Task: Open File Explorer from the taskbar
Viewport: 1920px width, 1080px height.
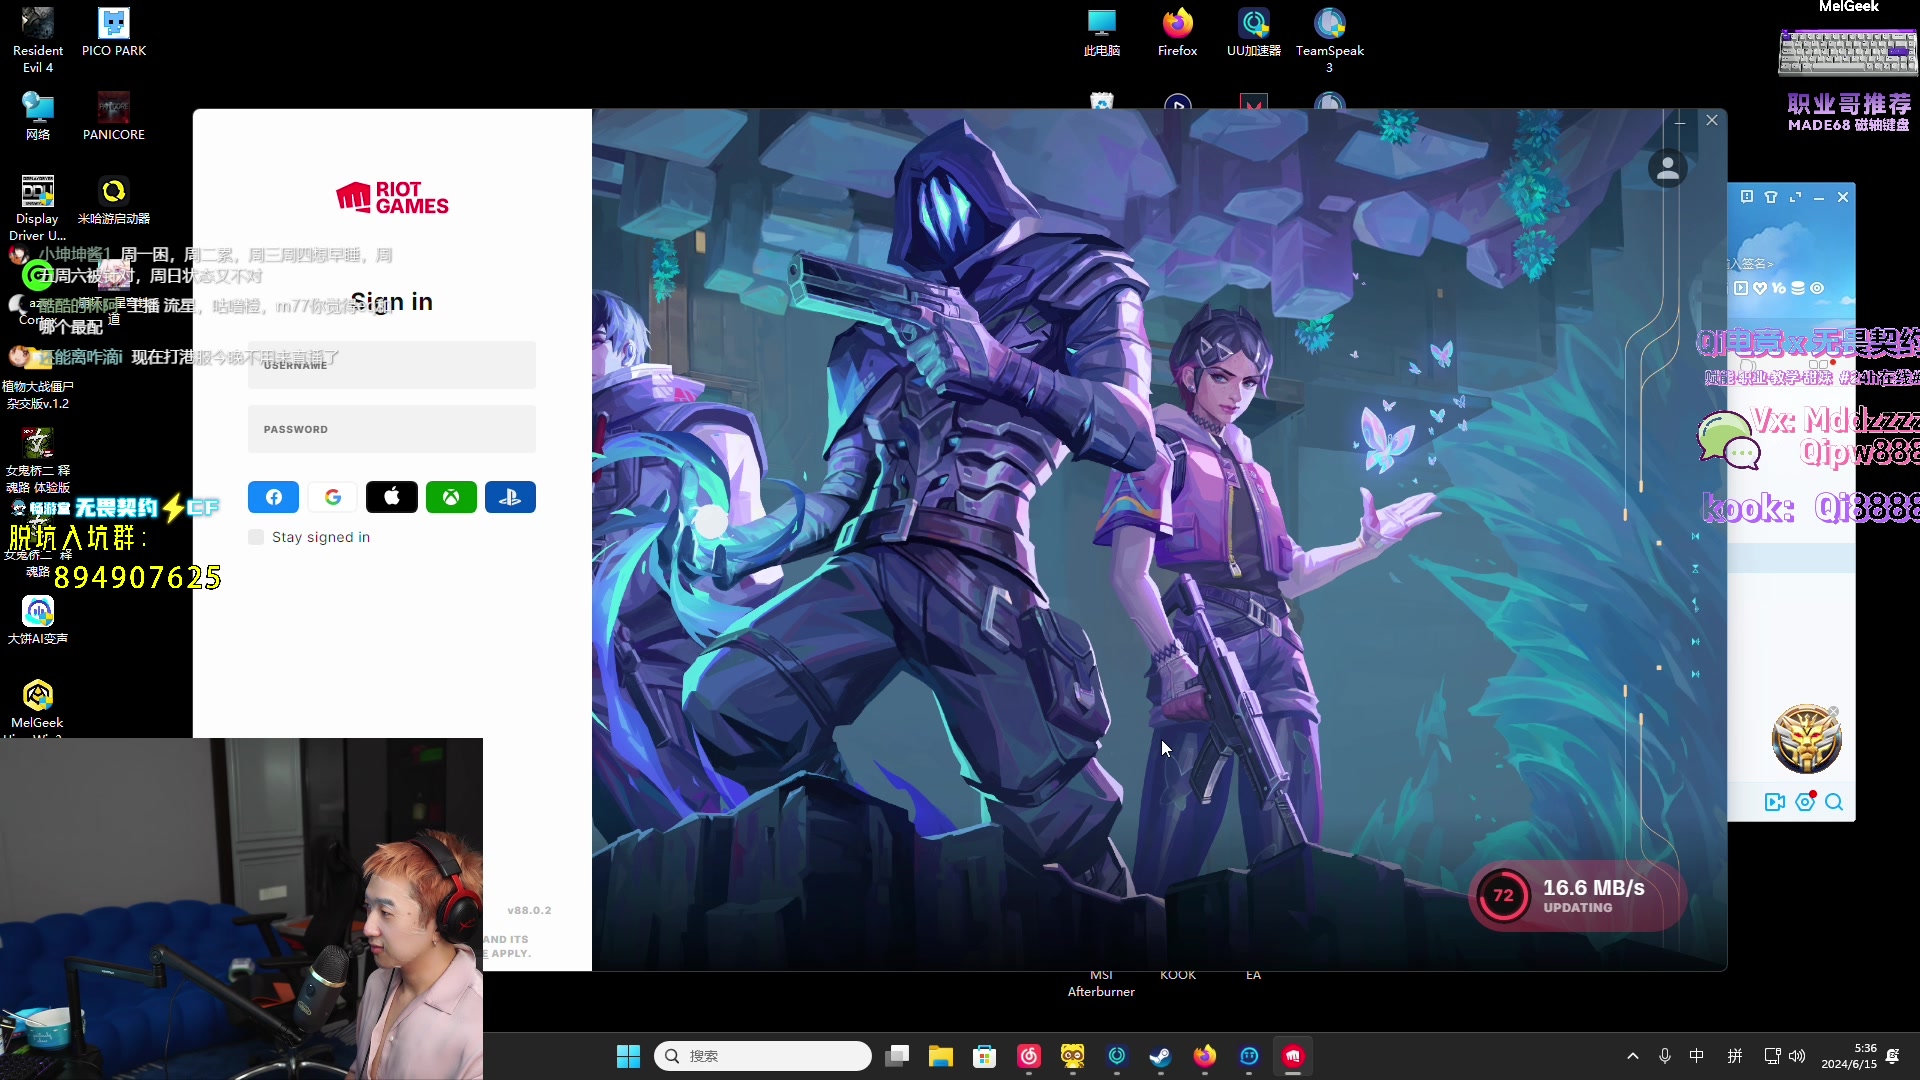Action: pyautogui.click(x=940, y=1056)
